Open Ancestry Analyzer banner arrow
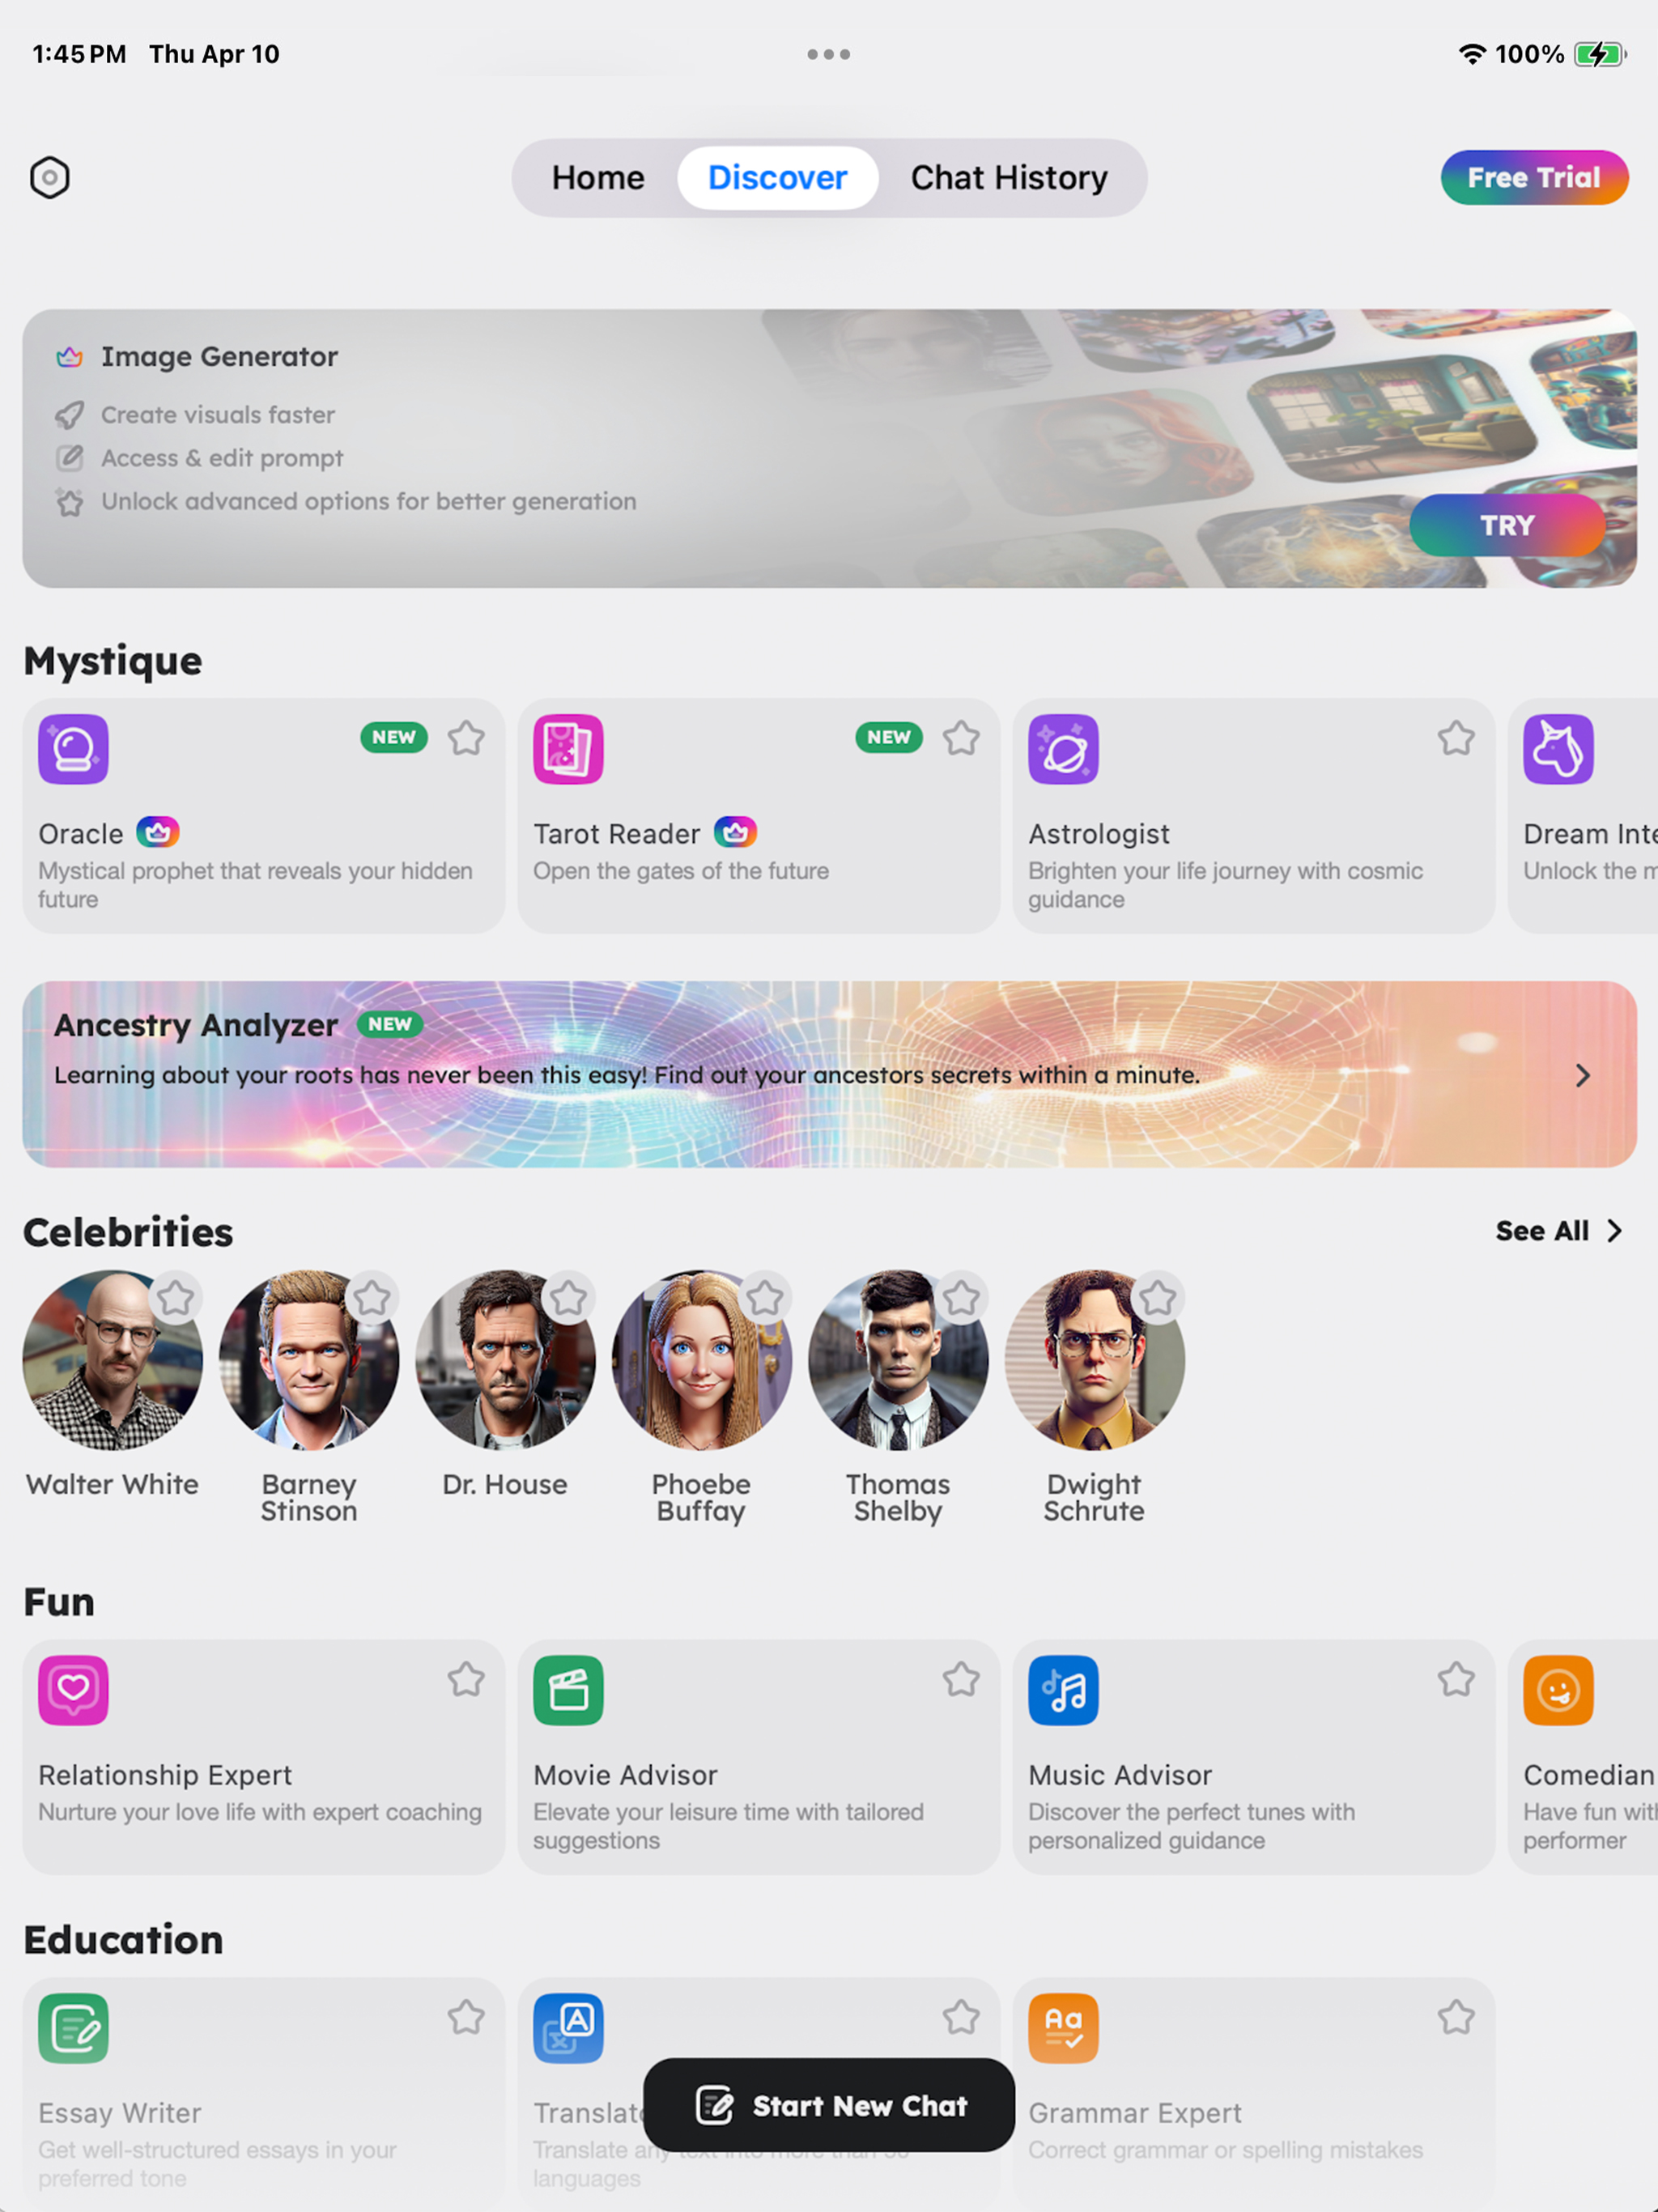The image size is (1658, 2212). point(1582,1075)
